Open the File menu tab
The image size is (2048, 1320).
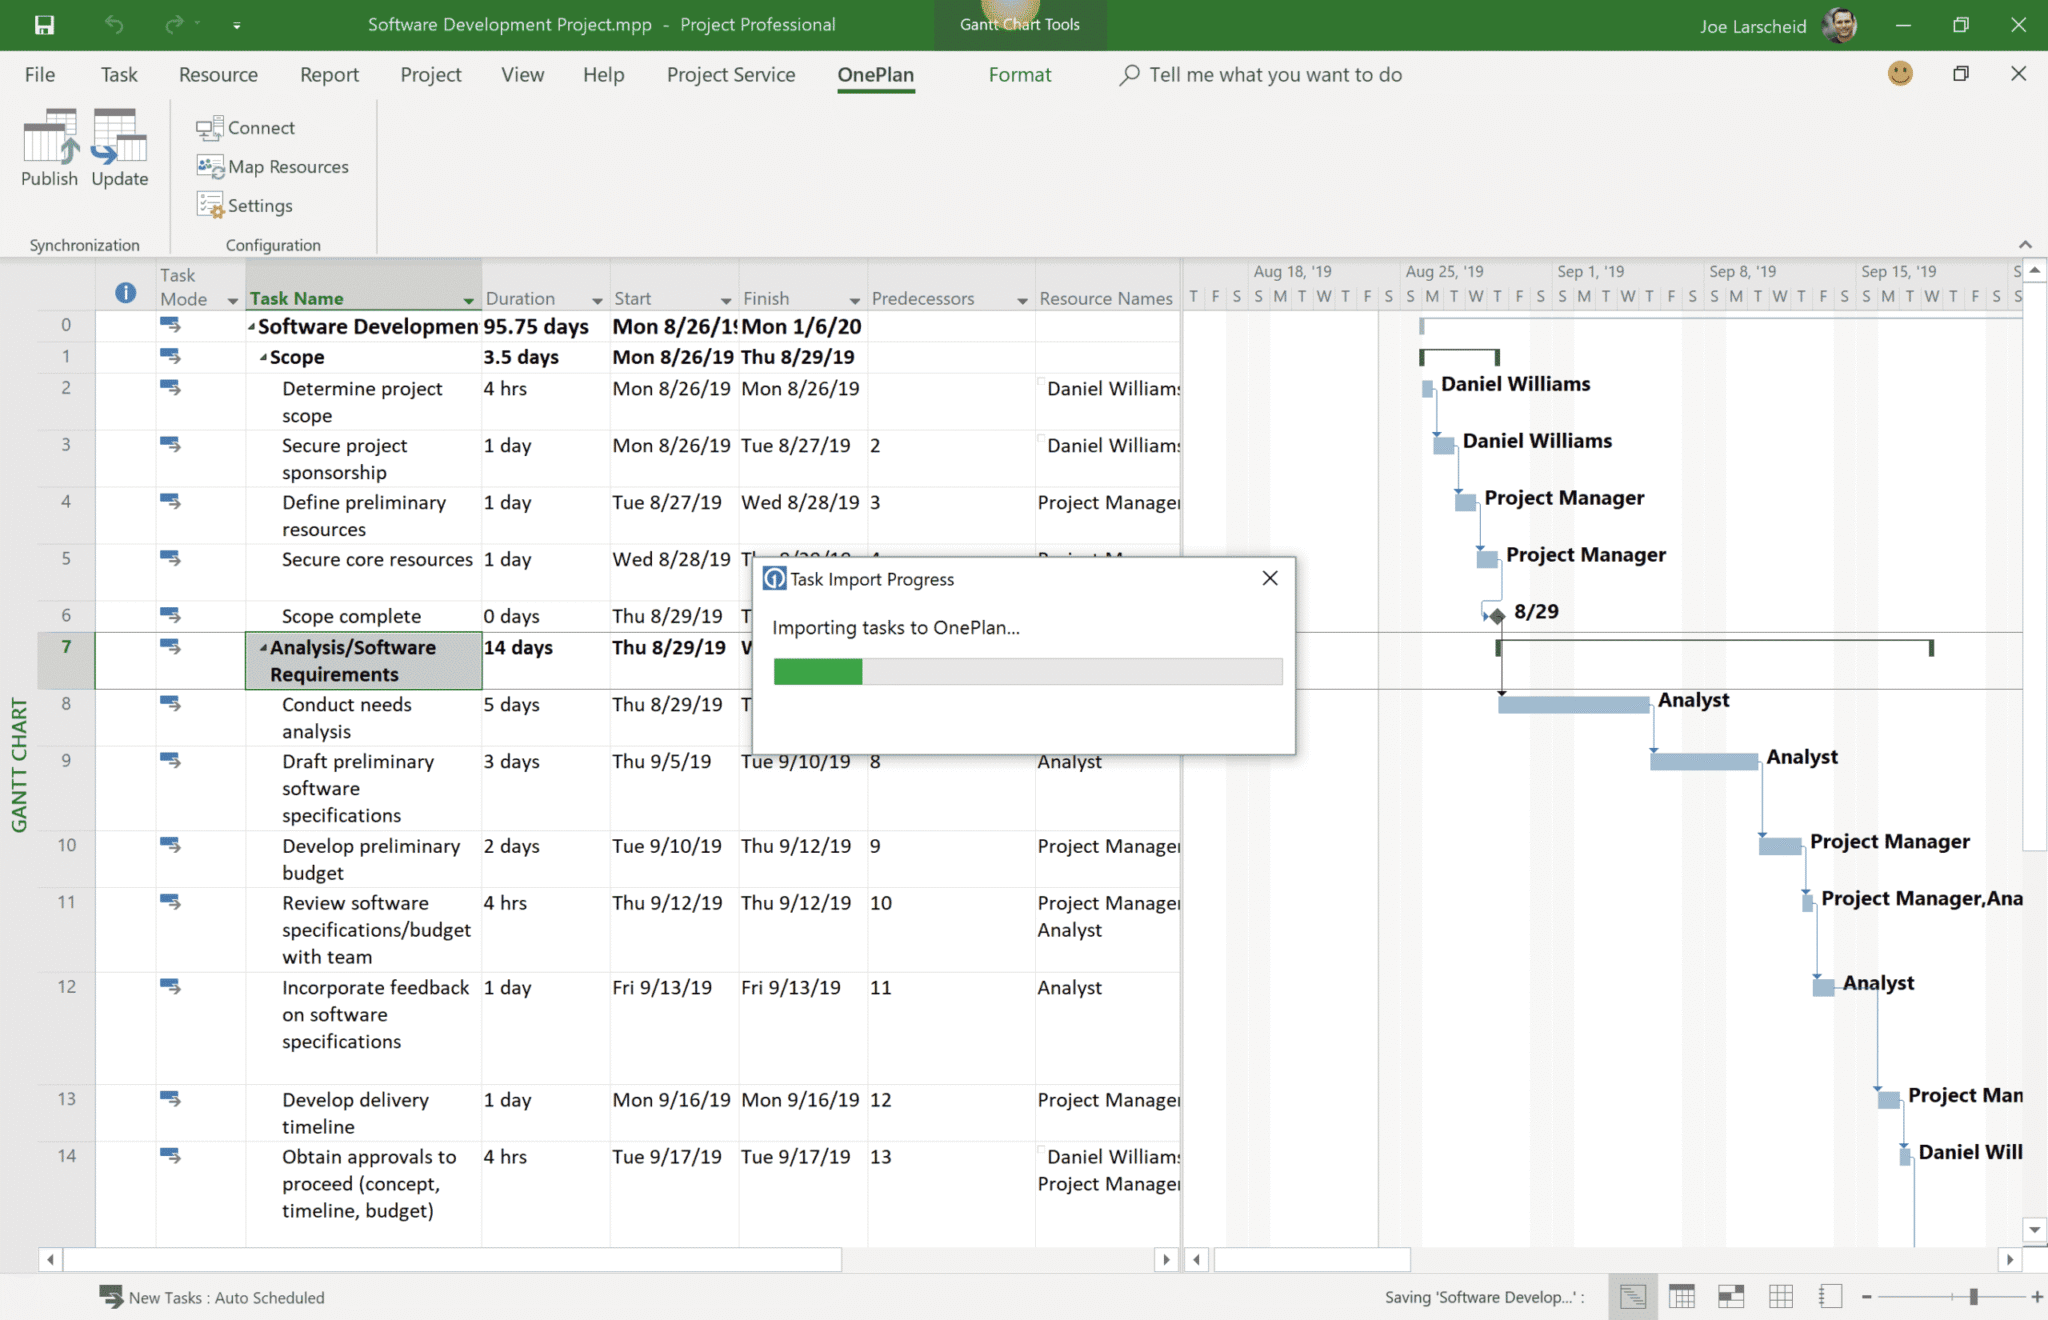tap(40, 75)
